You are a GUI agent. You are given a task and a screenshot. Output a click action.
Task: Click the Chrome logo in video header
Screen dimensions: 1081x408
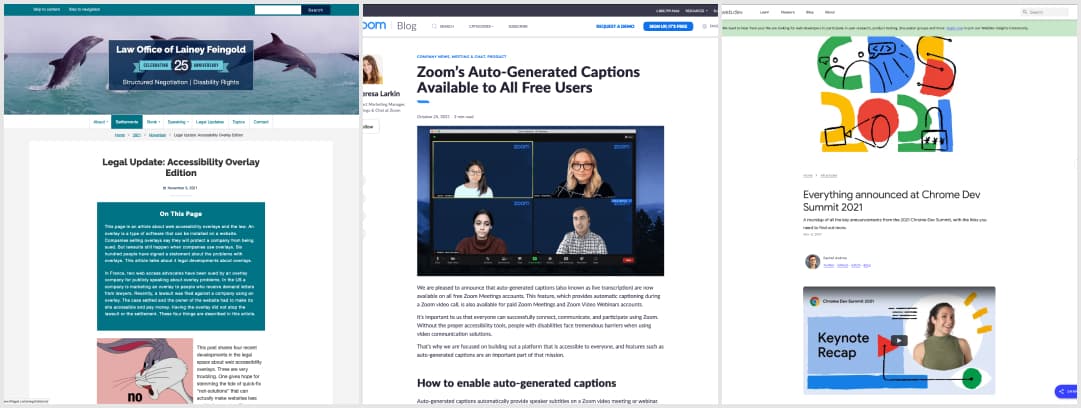tap(814, 301)
